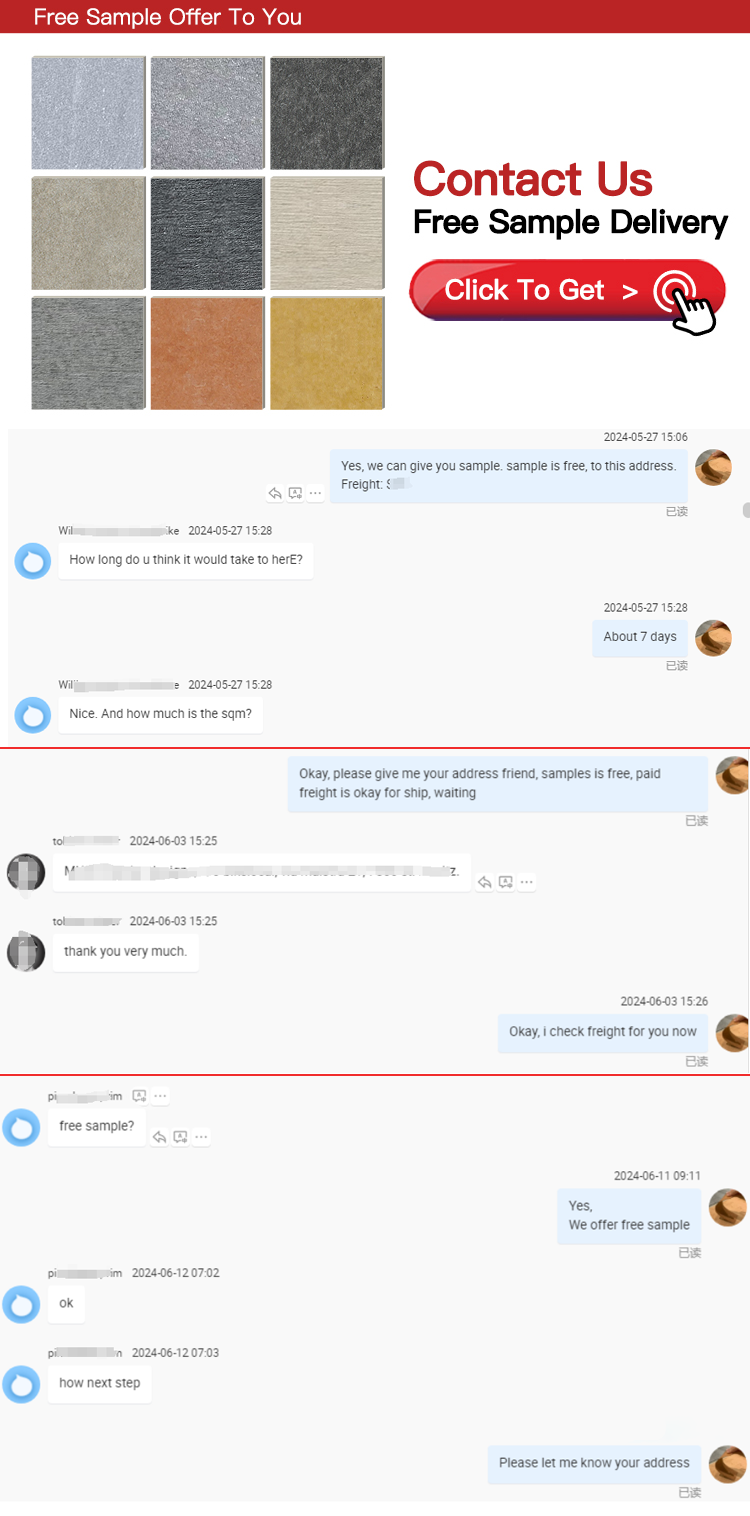Click the translate icon next to the Freight message
The width and height of the screenshot is (750, 1516).
tap(295, 493)
